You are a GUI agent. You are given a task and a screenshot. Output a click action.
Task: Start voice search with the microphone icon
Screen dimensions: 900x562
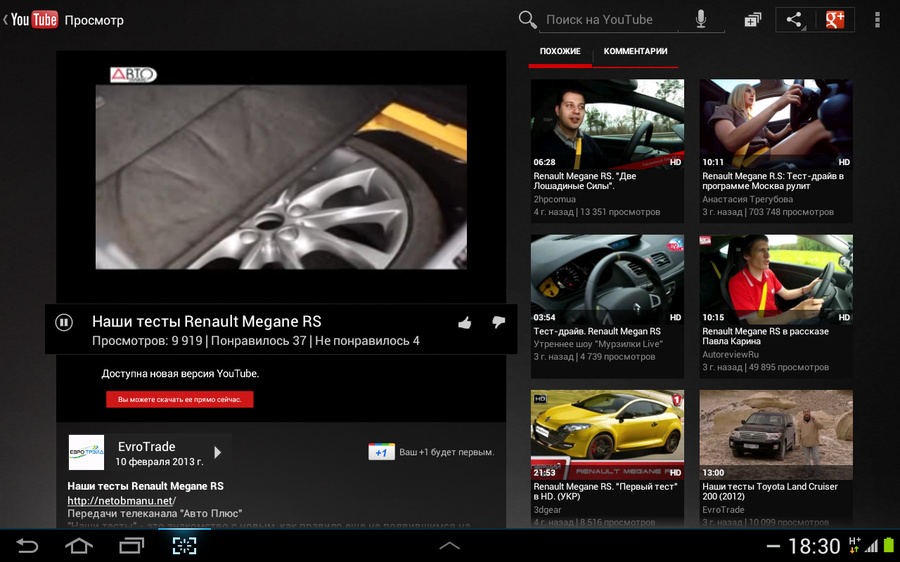pos(701,20)
